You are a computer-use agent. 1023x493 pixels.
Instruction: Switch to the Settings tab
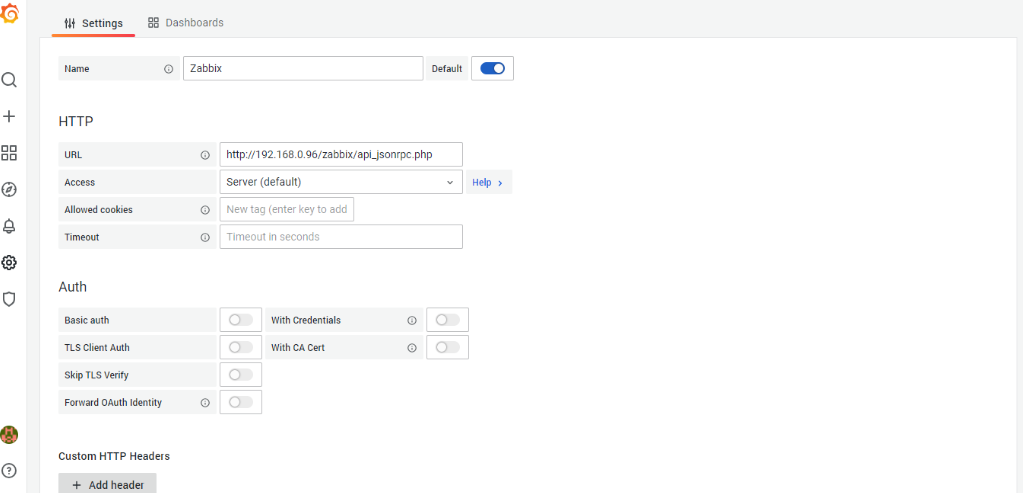point(93,23)
